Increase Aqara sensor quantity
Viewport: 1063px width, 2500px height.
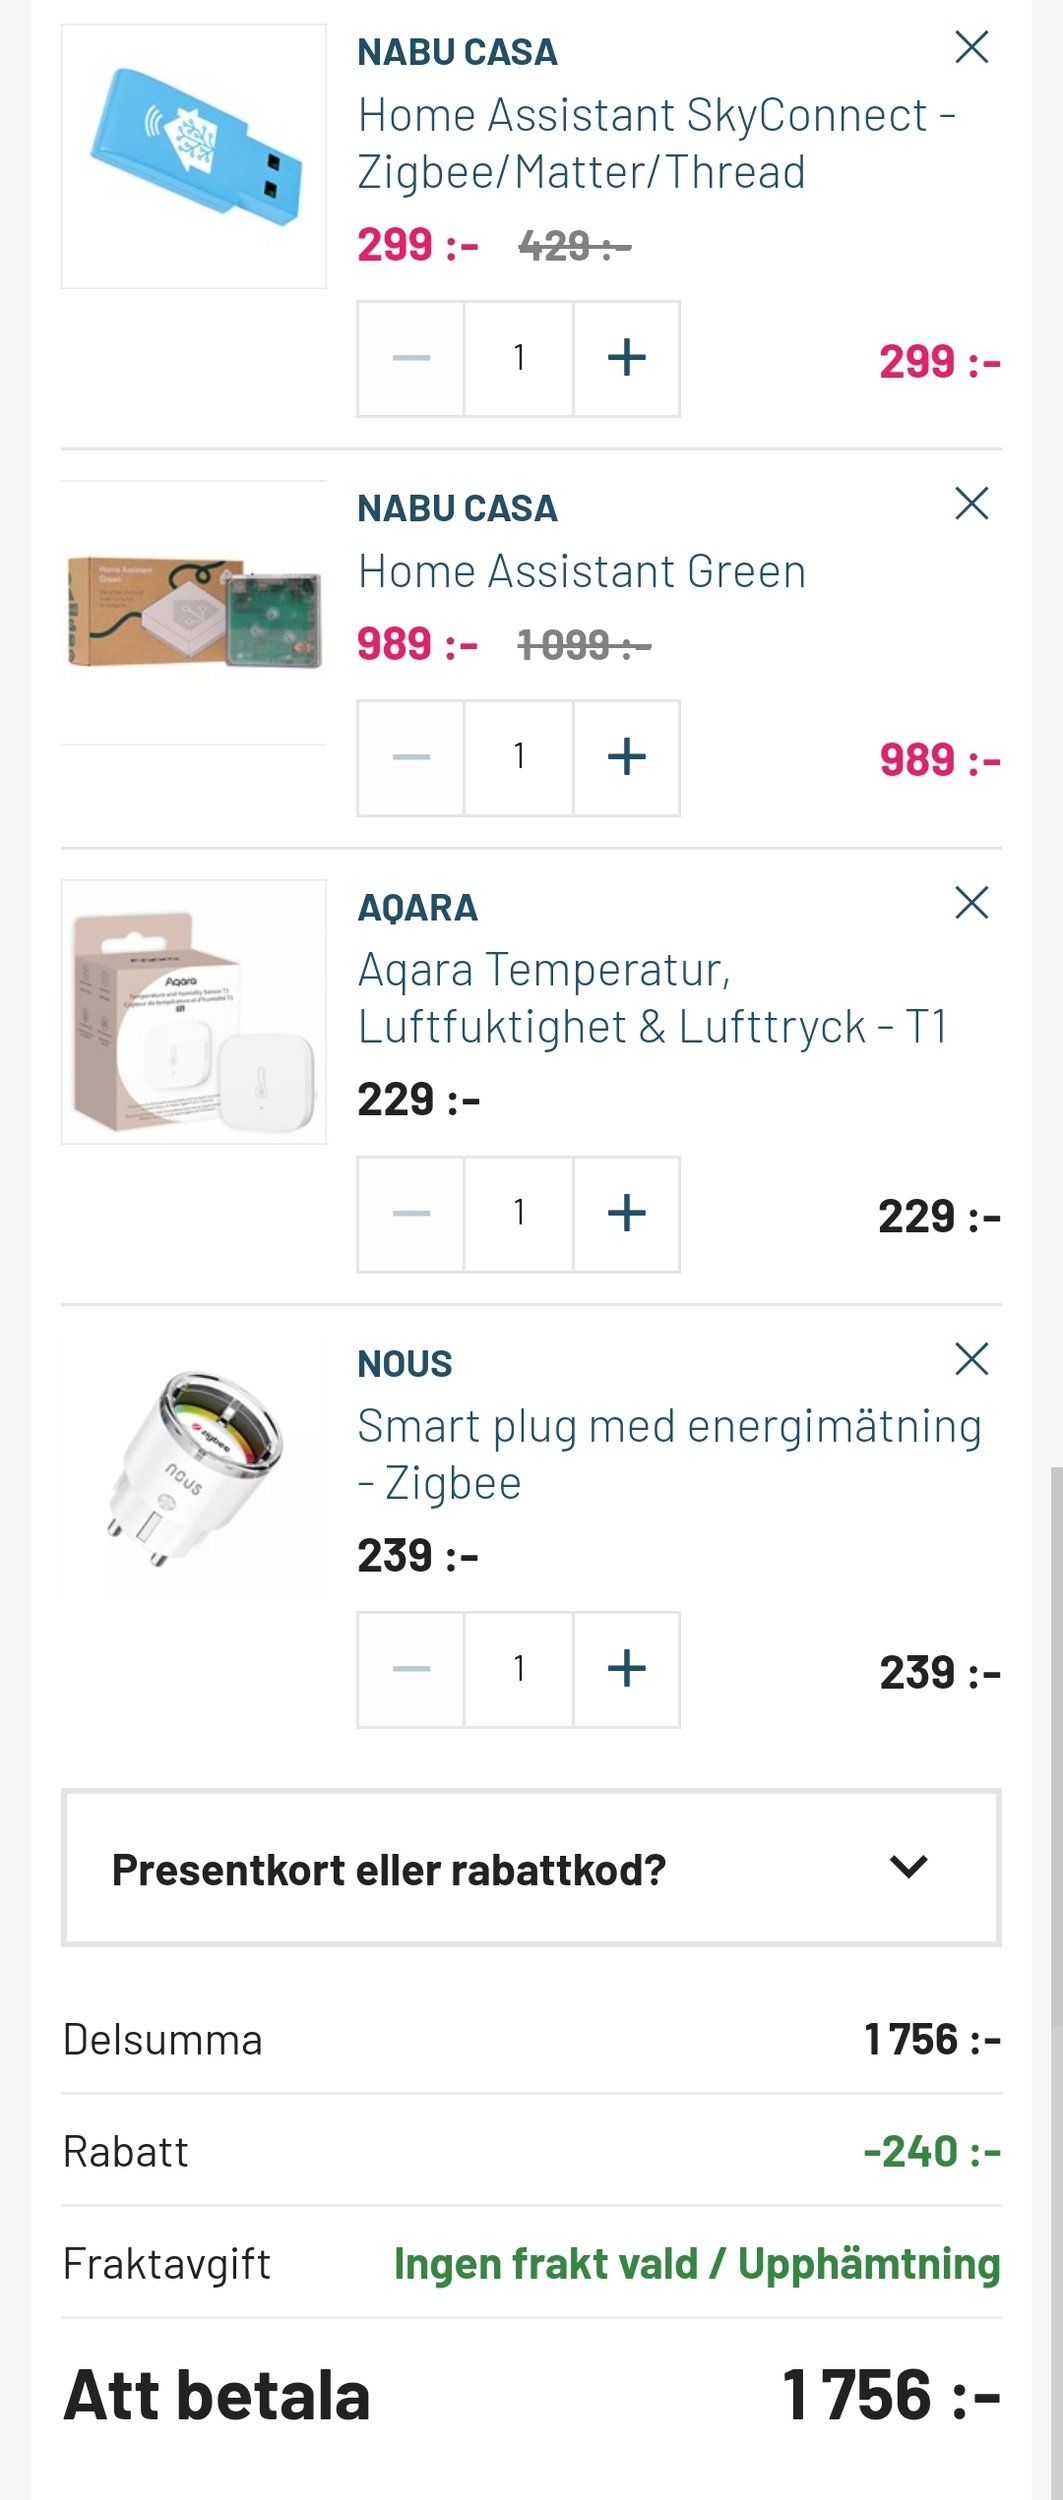click(x=626, y=1214)
